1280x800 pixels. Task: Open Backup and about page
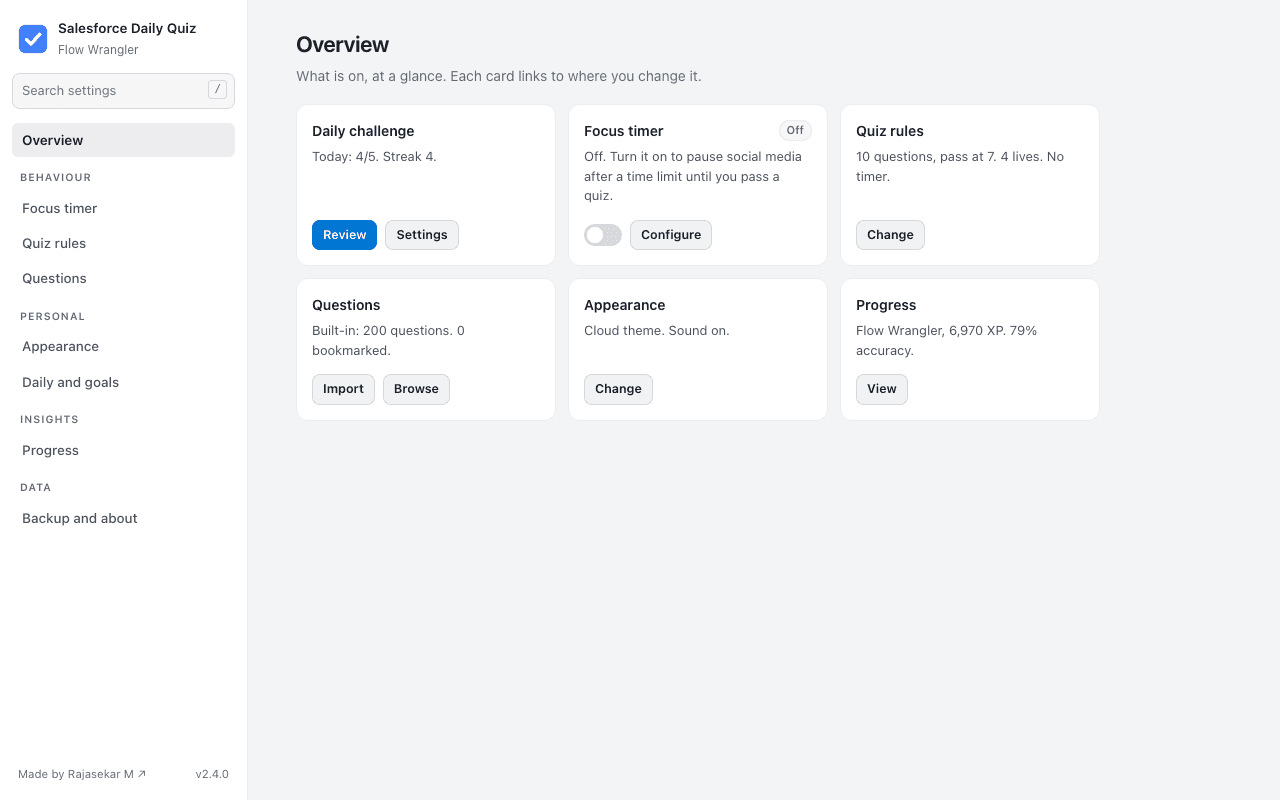(123, 518)
